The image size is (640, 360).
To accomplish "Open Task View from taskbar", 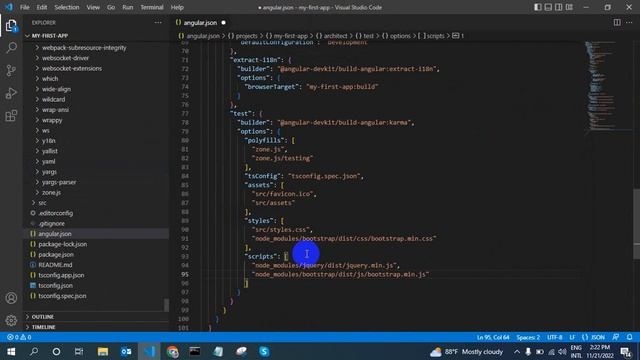I will [79, 351].
